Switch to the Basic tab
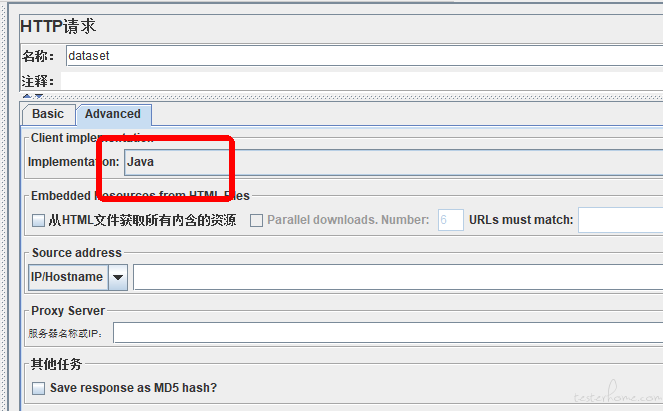 click(x=48, y=115)
